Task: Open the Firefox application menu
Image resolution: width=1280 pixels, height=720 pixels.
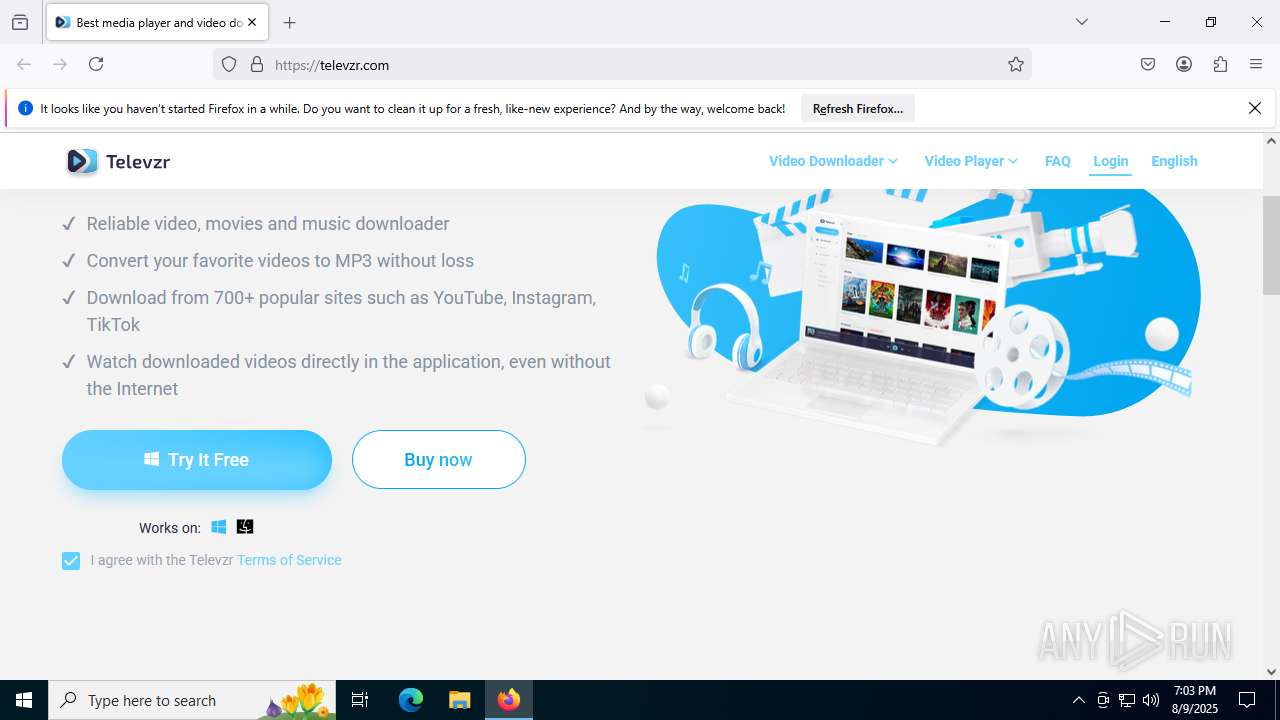Action: pos(1256,64)
